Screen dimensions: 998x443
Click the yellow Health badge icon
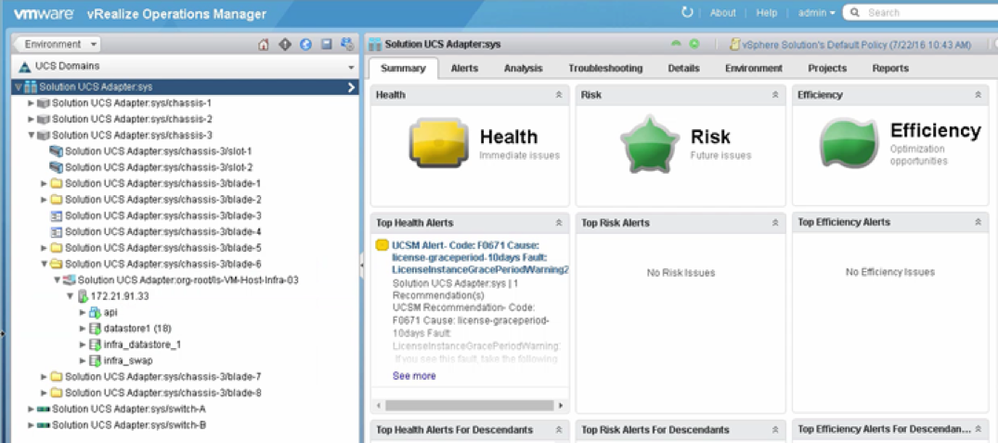439,143
